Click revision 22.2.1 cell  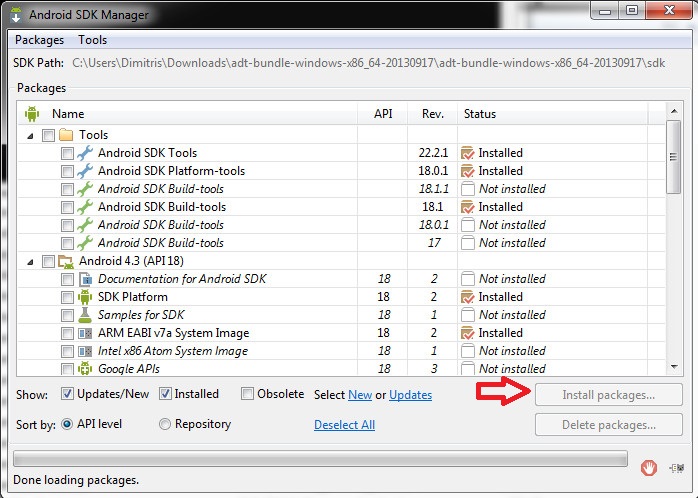[433, 153]
